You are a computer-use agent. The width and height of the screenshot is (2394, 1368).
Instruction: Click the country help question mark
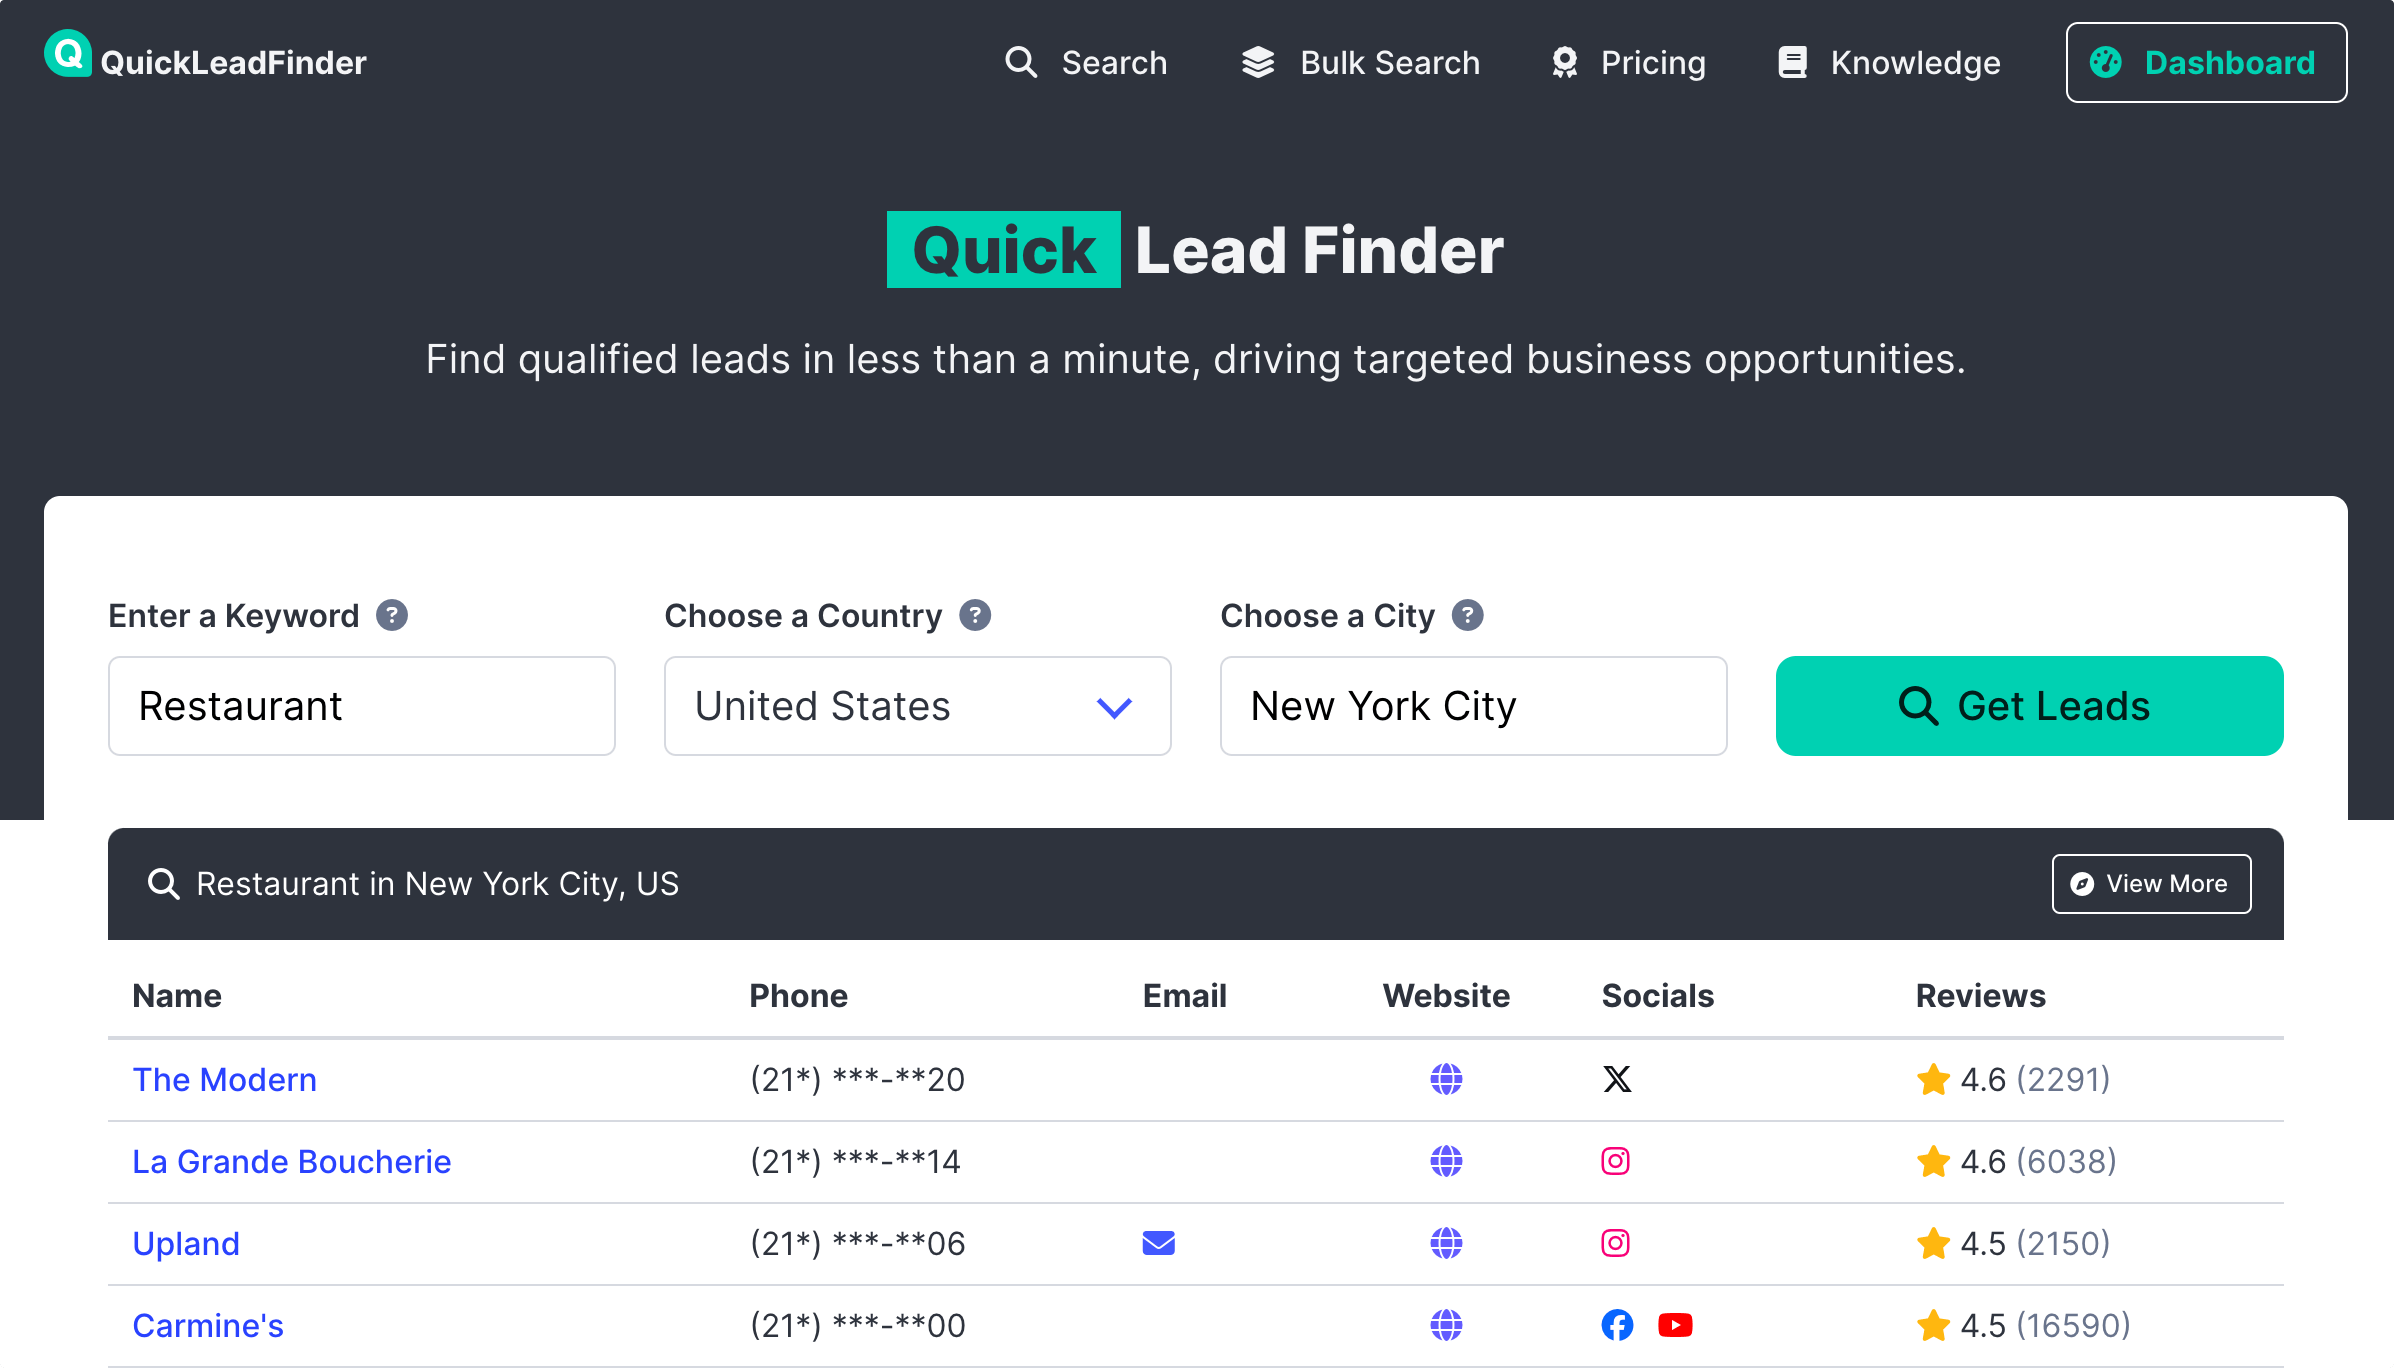975,615
